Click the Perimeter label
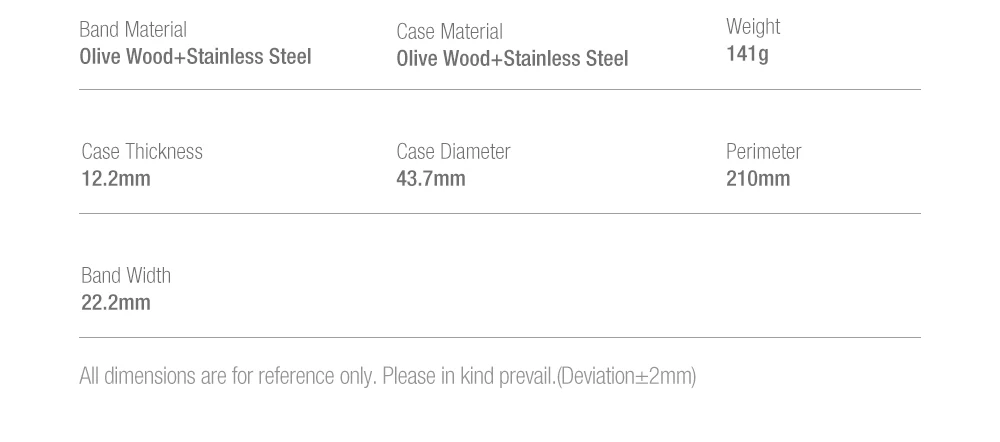 tap(763, 152)
